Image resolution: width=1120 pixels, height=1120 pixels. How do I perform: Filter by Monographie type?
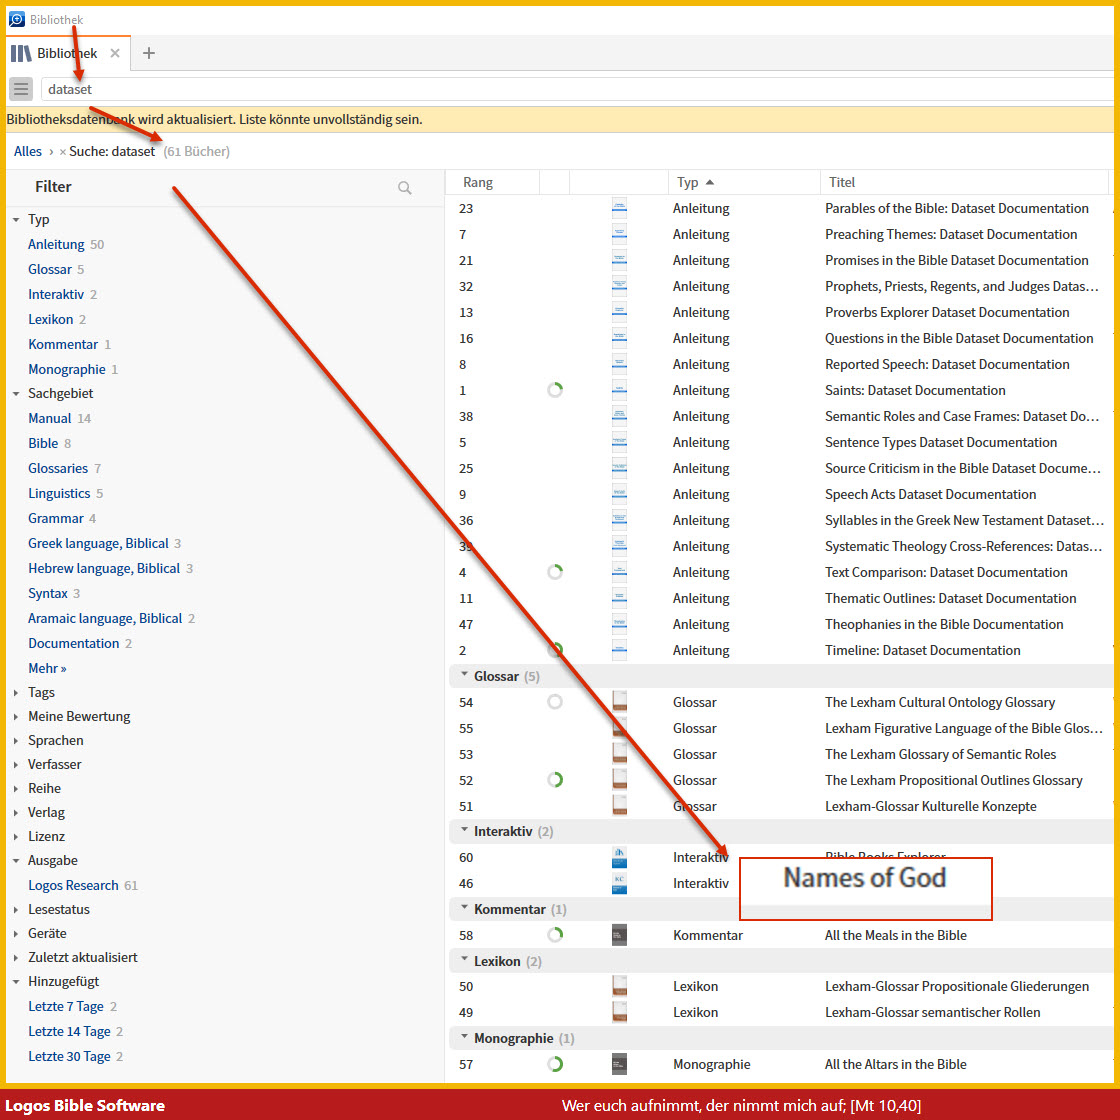(66, 369)
